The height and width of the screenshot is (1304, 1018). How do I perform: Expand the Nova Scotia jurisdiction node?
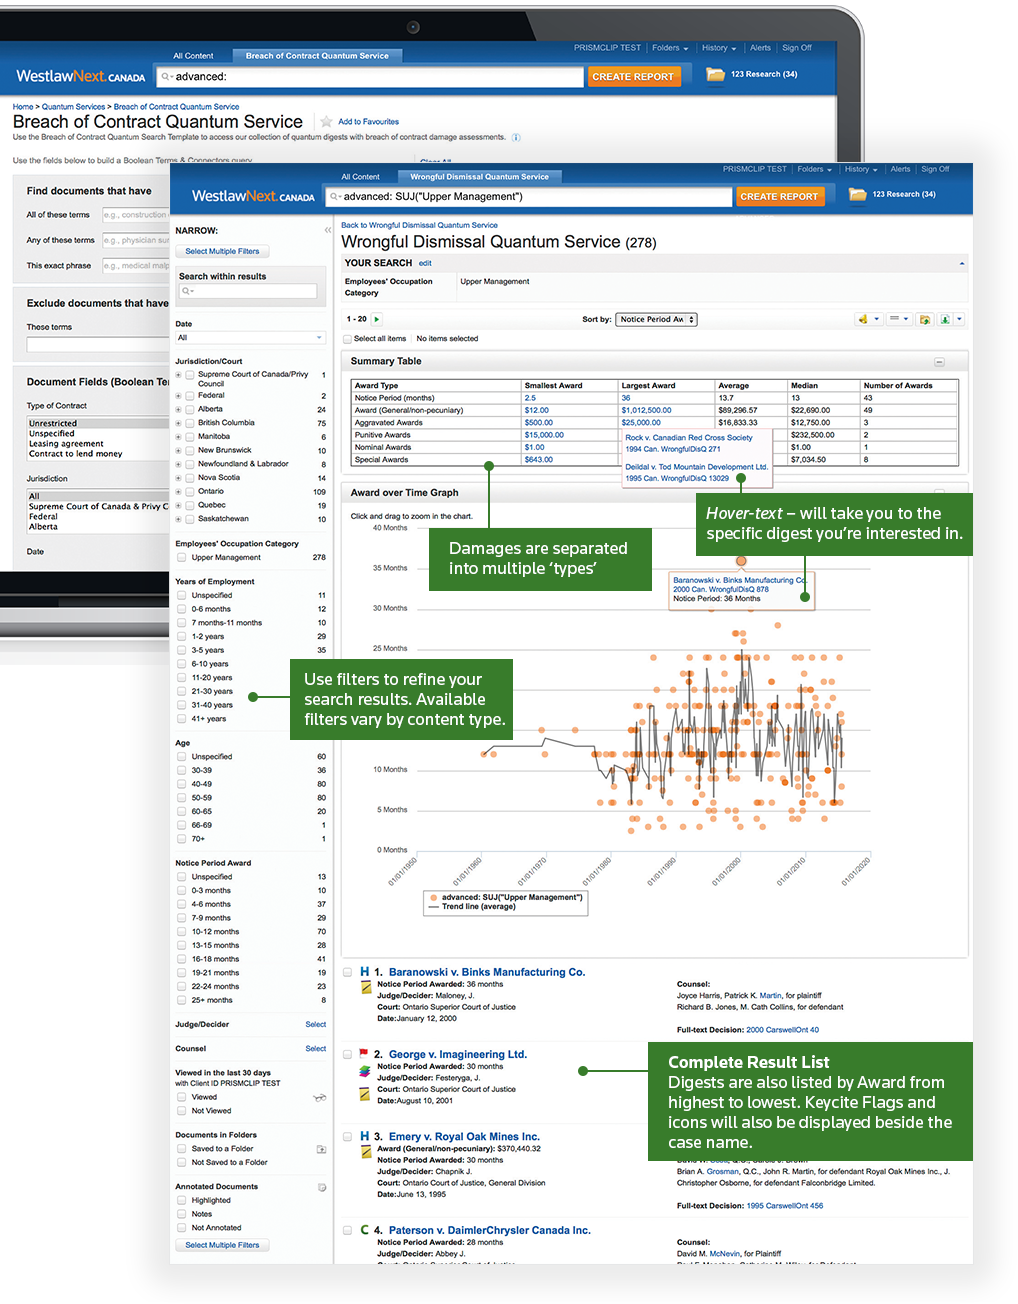click(x=178, y=477)
